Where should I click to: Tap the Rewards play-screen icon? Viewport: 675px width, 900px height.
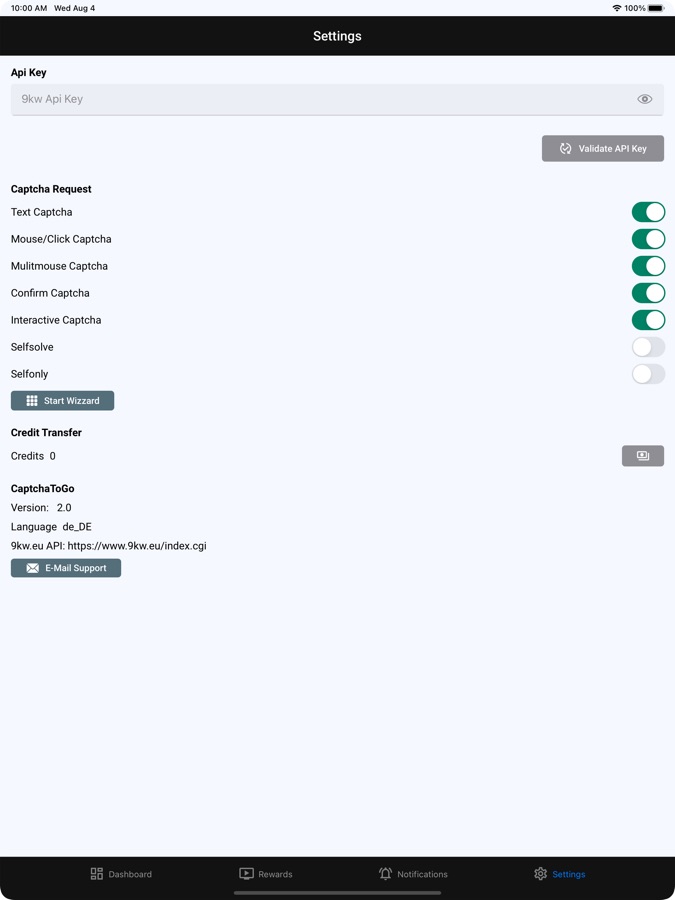tap(246, 874)
